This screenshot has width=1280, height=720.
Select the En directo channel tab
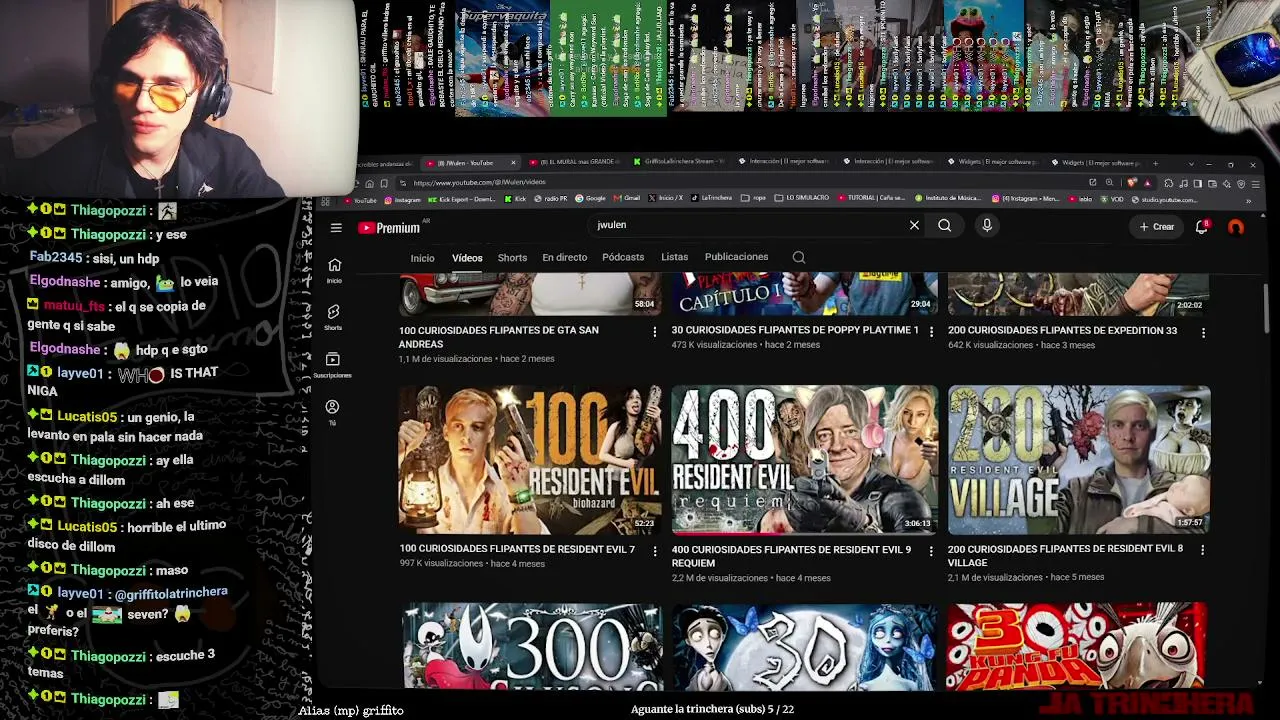click(564, 257)
